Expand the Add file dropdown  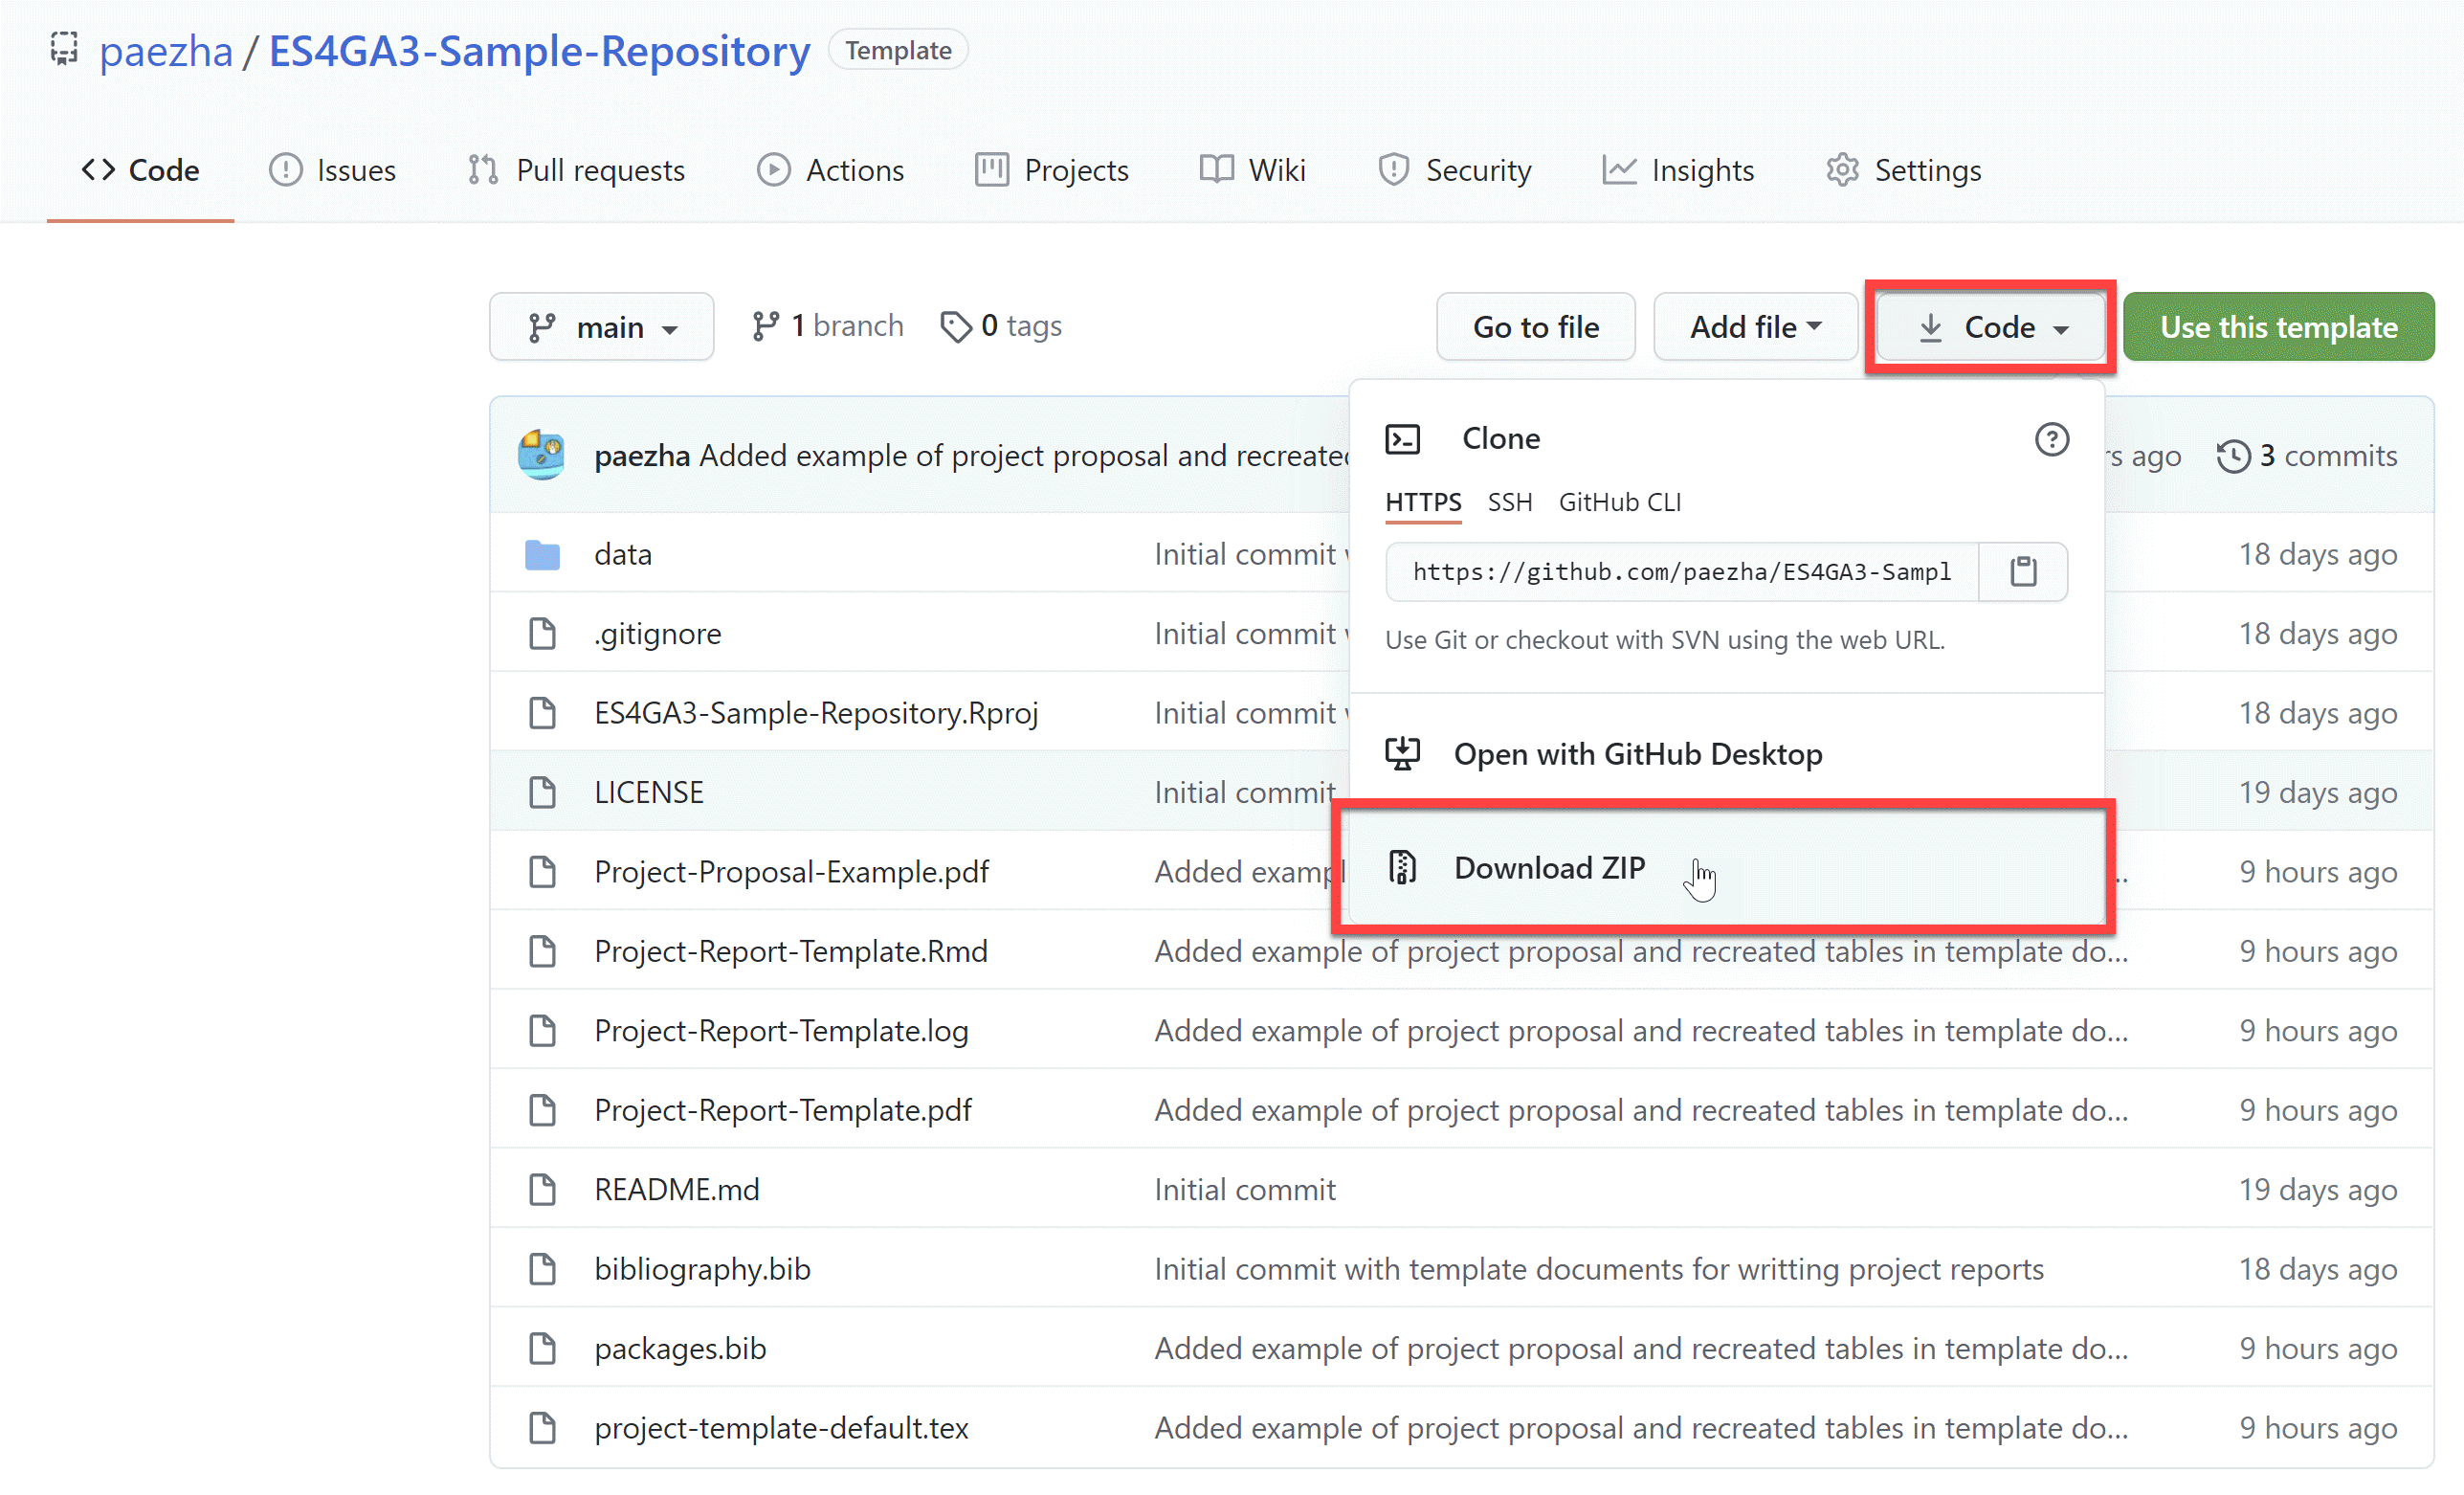pyautogui.click(x=1755, y=327)
